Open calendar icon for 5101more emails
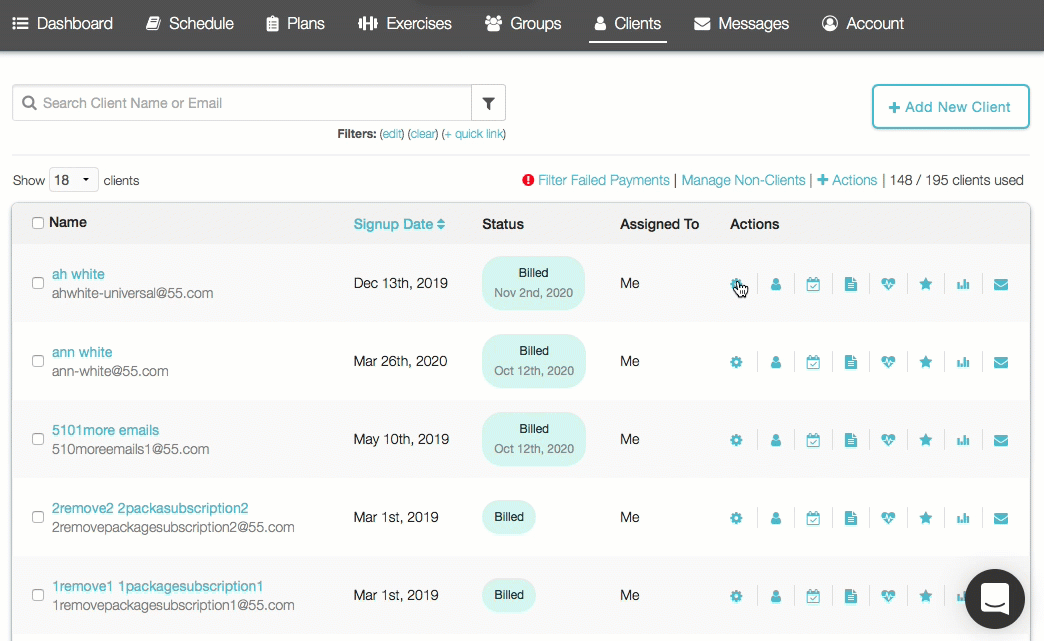Image resolution: width=1044 pixels, height=641 pixels. click(813, 440)
